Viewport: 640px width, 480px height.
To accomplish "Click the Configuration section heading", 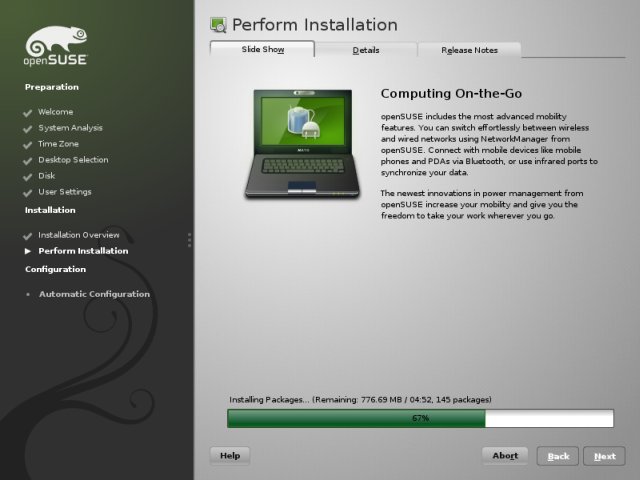I will [56, 269].
